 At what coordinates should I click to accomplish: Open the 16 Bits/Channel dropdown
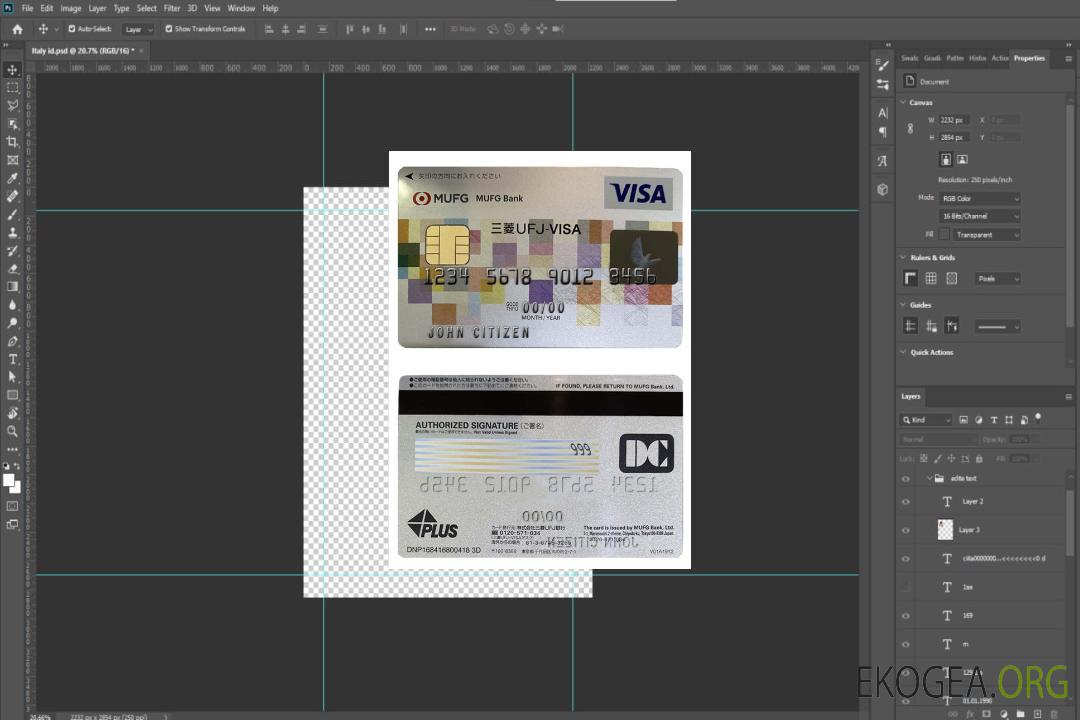(x=979, y=216)
